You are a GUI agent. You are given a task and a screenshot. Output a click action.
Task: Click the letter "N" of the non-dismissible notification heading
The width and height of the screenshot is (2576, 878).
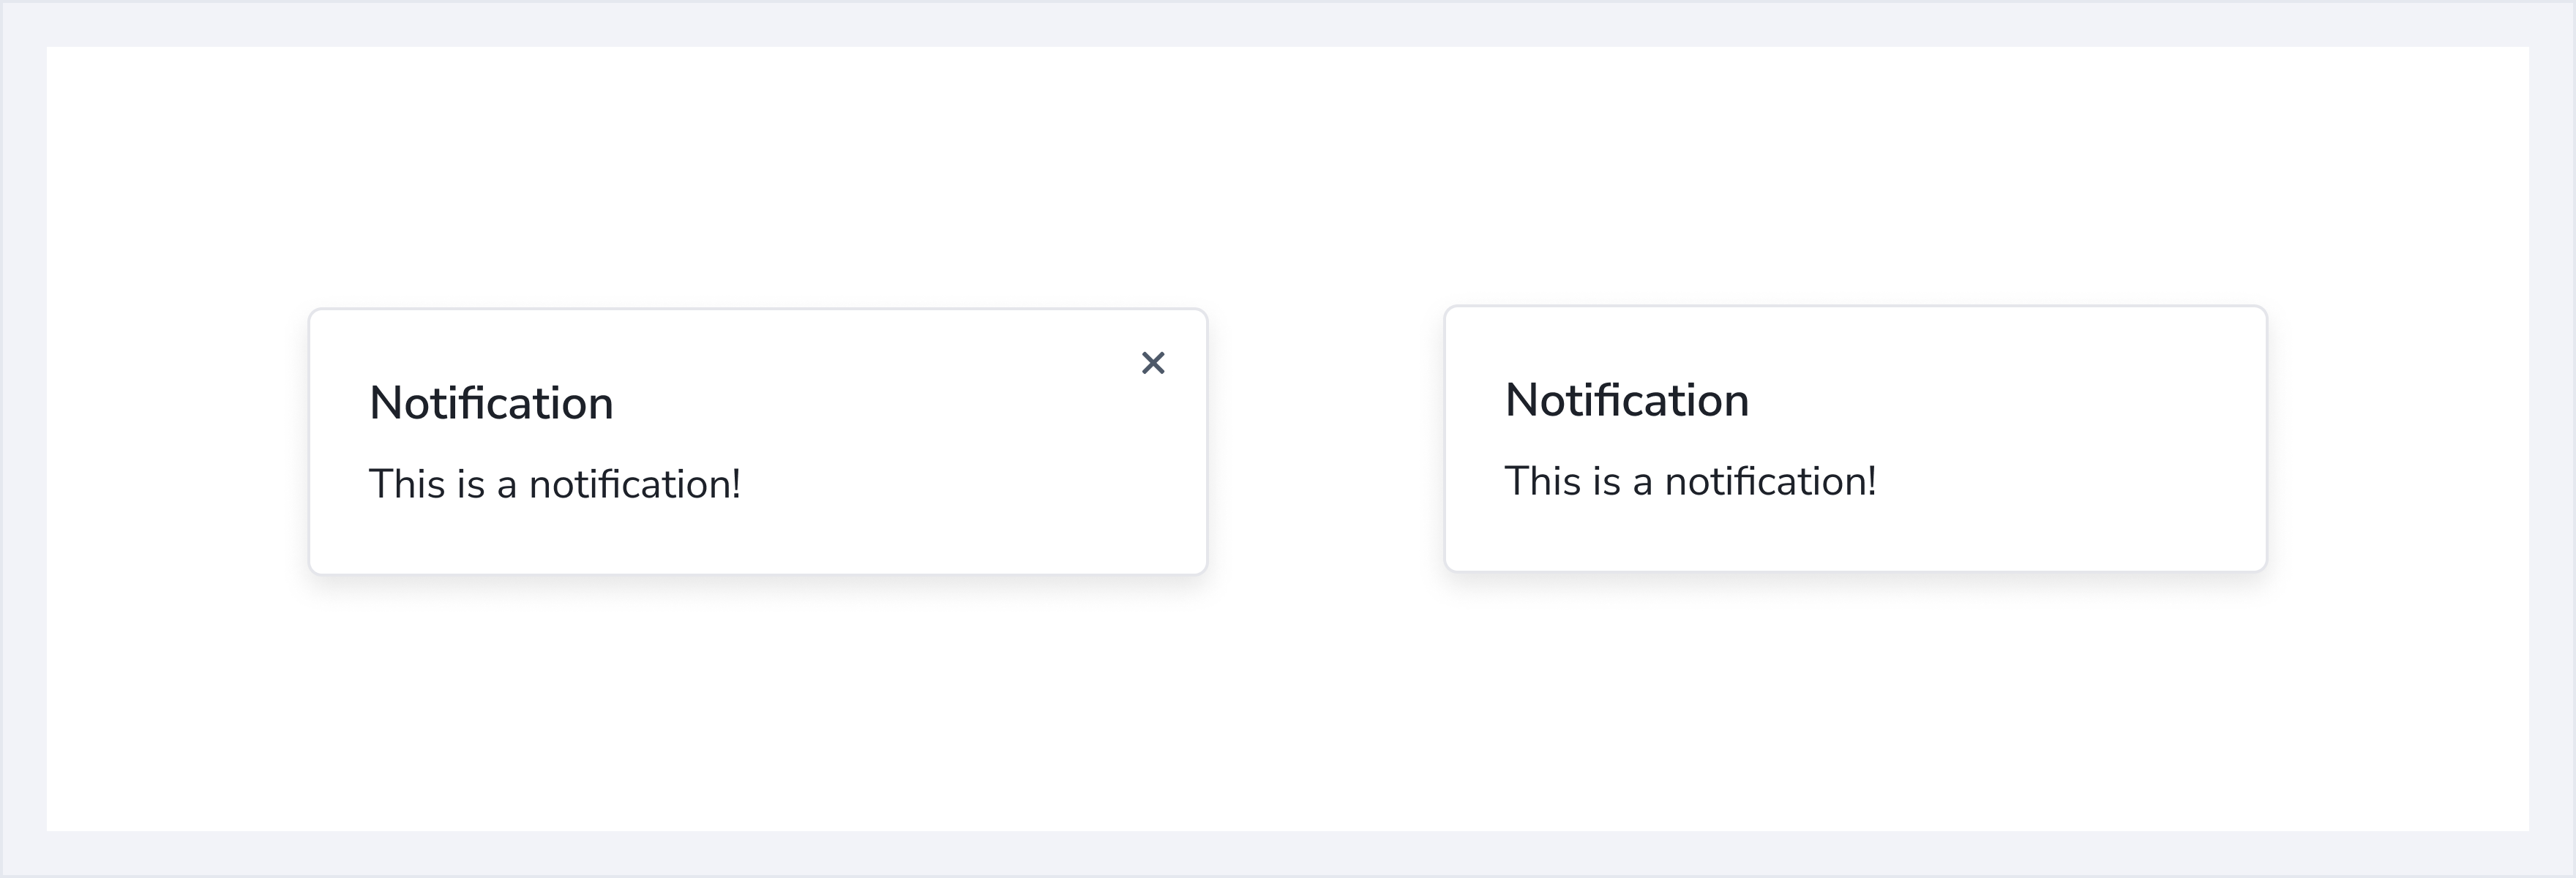click(x=1521, y=400)
